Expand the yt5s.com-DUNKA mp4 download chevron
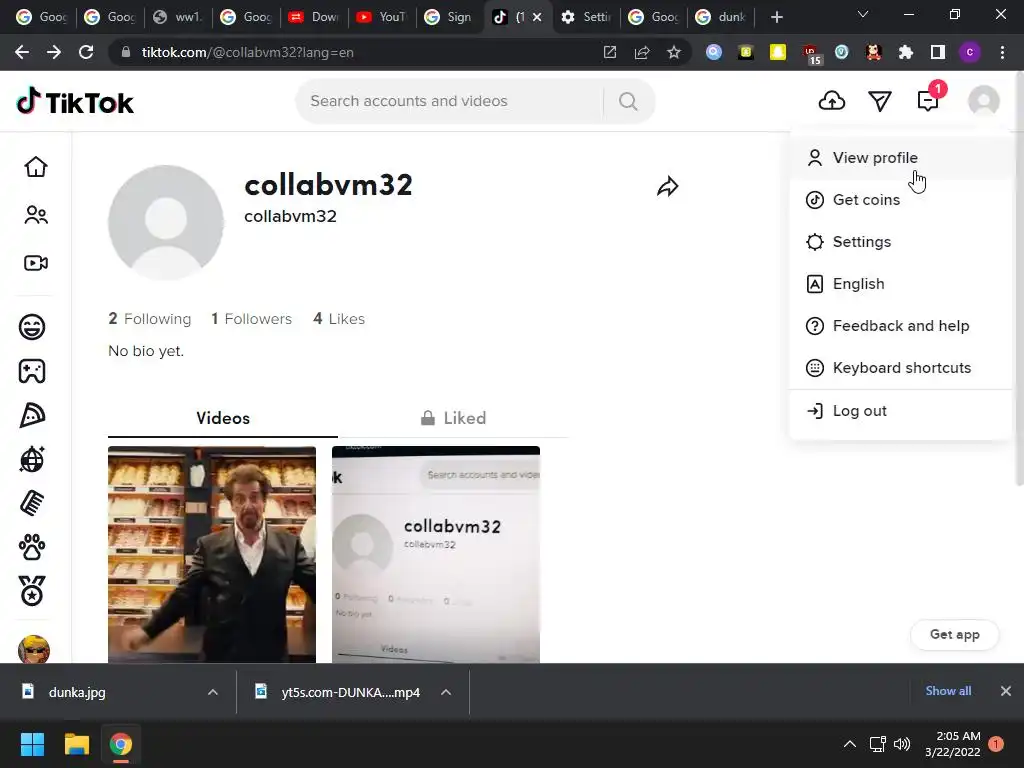 point(446,692)
